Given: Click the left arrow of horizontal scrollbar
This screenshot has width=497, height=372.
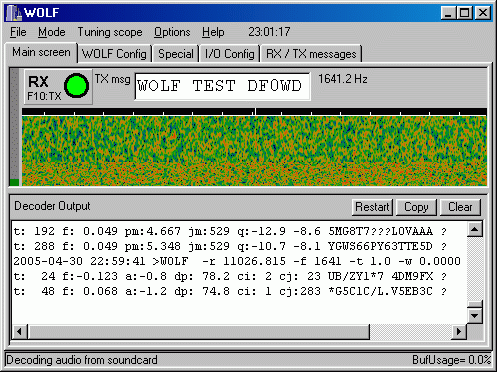Looking at the screenshot, I should tap(20, 332).
